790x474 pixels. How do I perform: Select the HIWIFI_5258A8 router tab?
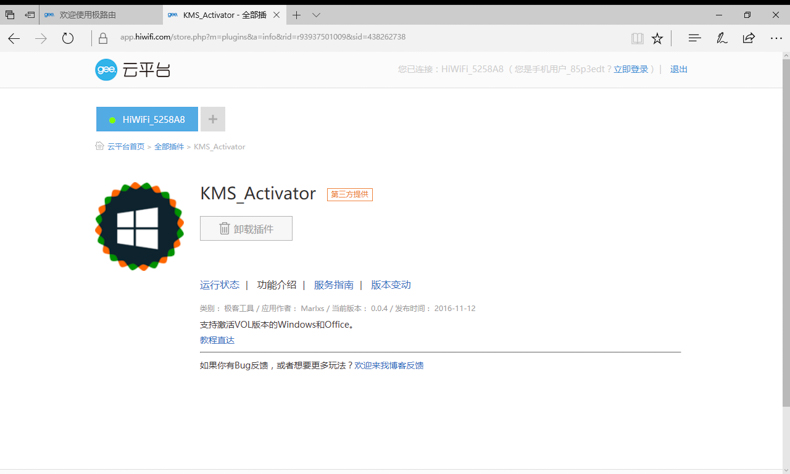point(147,119)
